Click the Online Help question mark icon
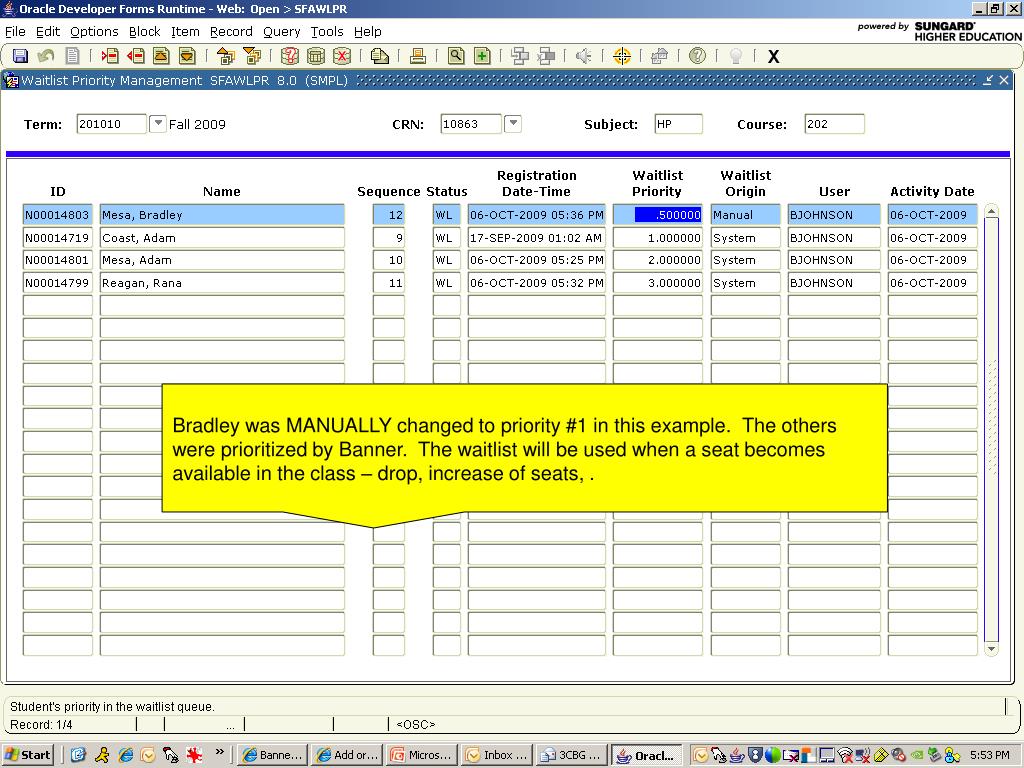This screenshot has height=768, width=1024. 698,56
